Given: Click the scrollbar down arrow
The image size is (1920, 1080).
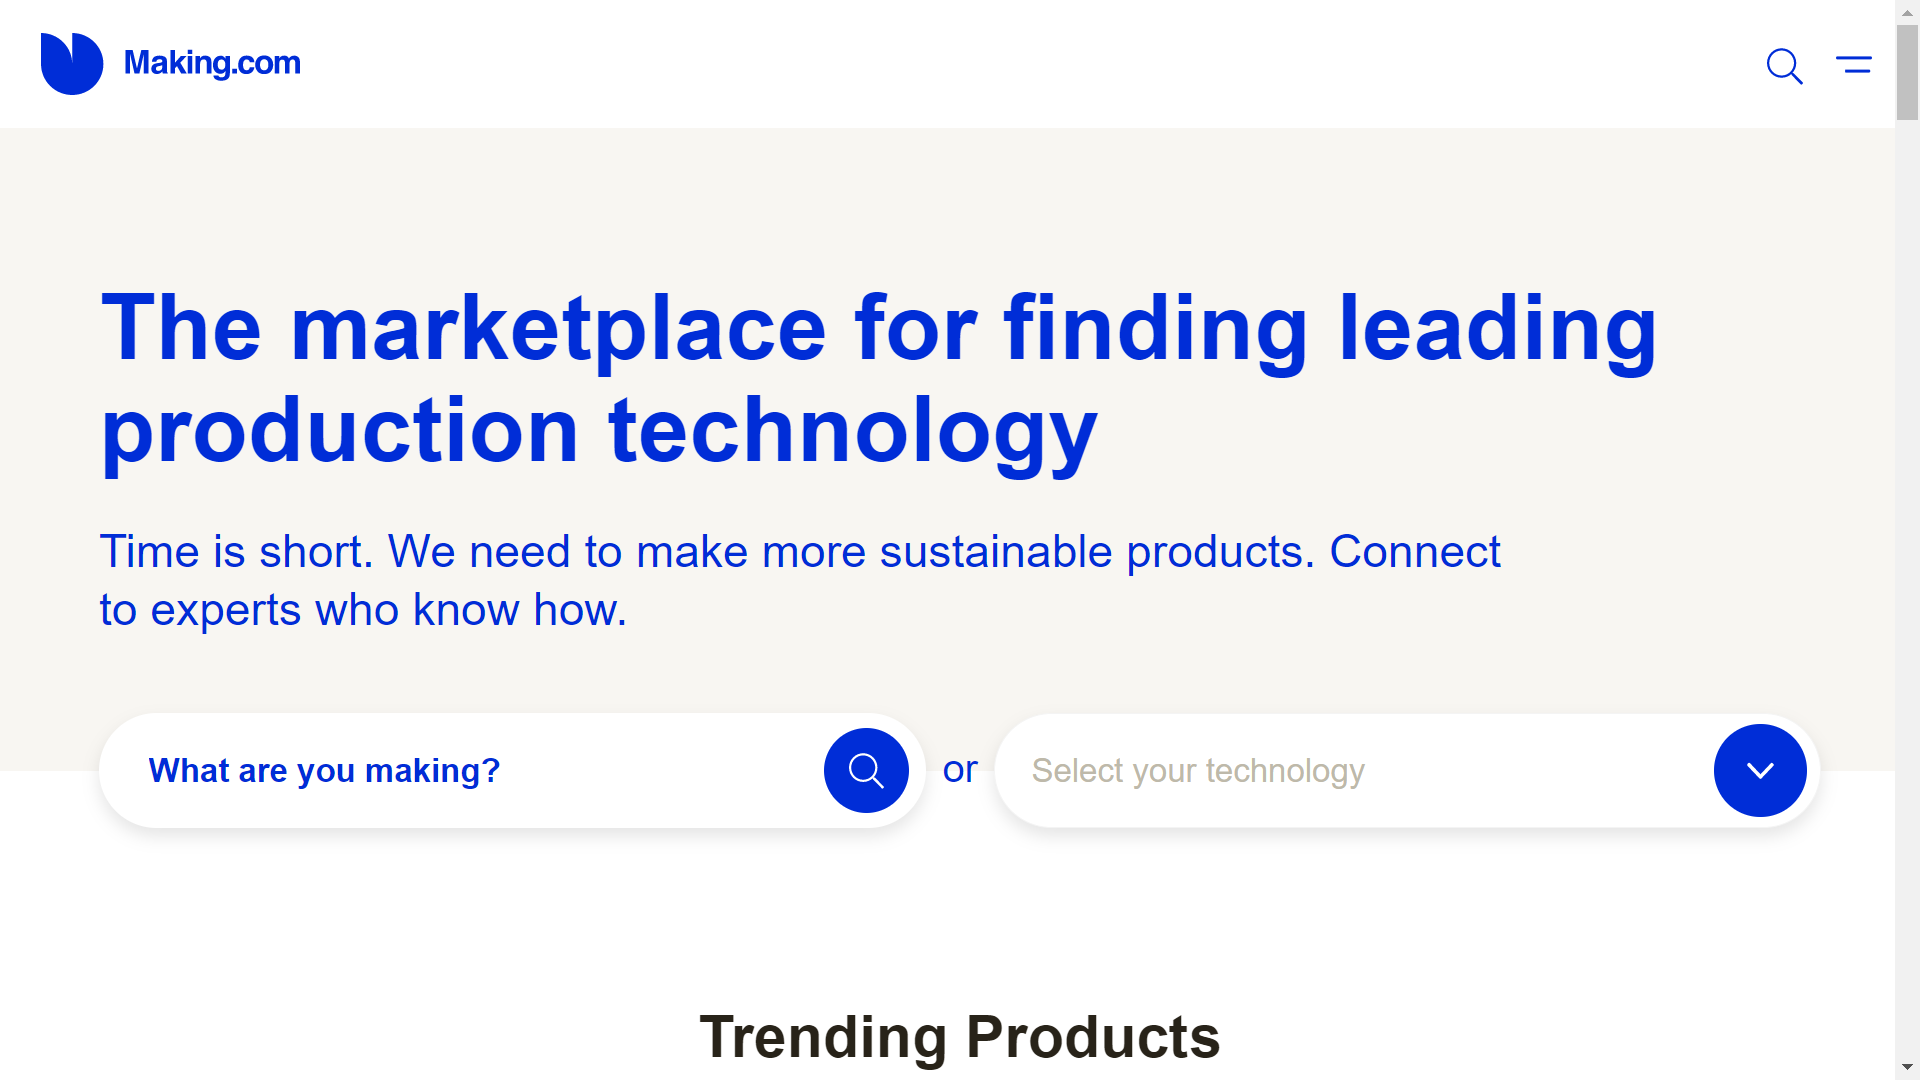Looking at the screenshot, I should (x=1908, y=1068).
